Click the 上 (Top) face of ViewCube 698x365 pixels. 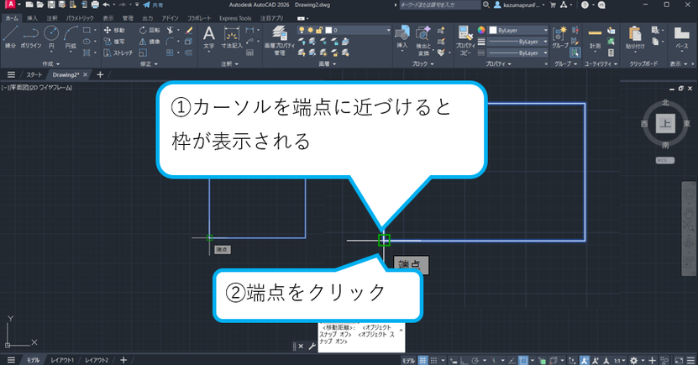(x=665, y=123)
